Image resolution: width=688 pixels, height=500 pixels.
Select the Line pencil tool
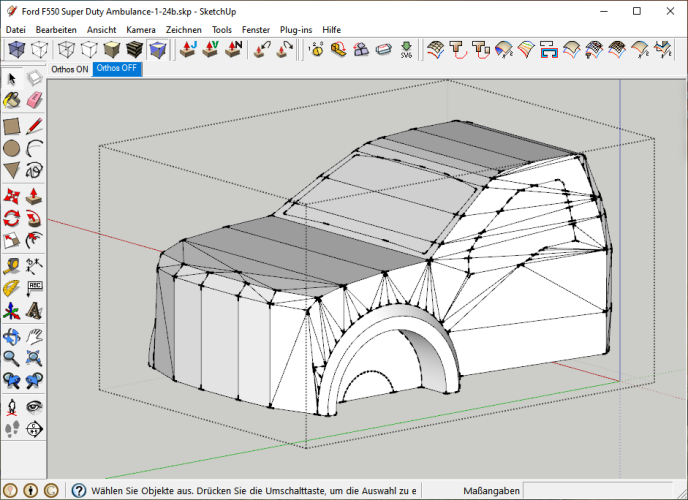point(34,126)
